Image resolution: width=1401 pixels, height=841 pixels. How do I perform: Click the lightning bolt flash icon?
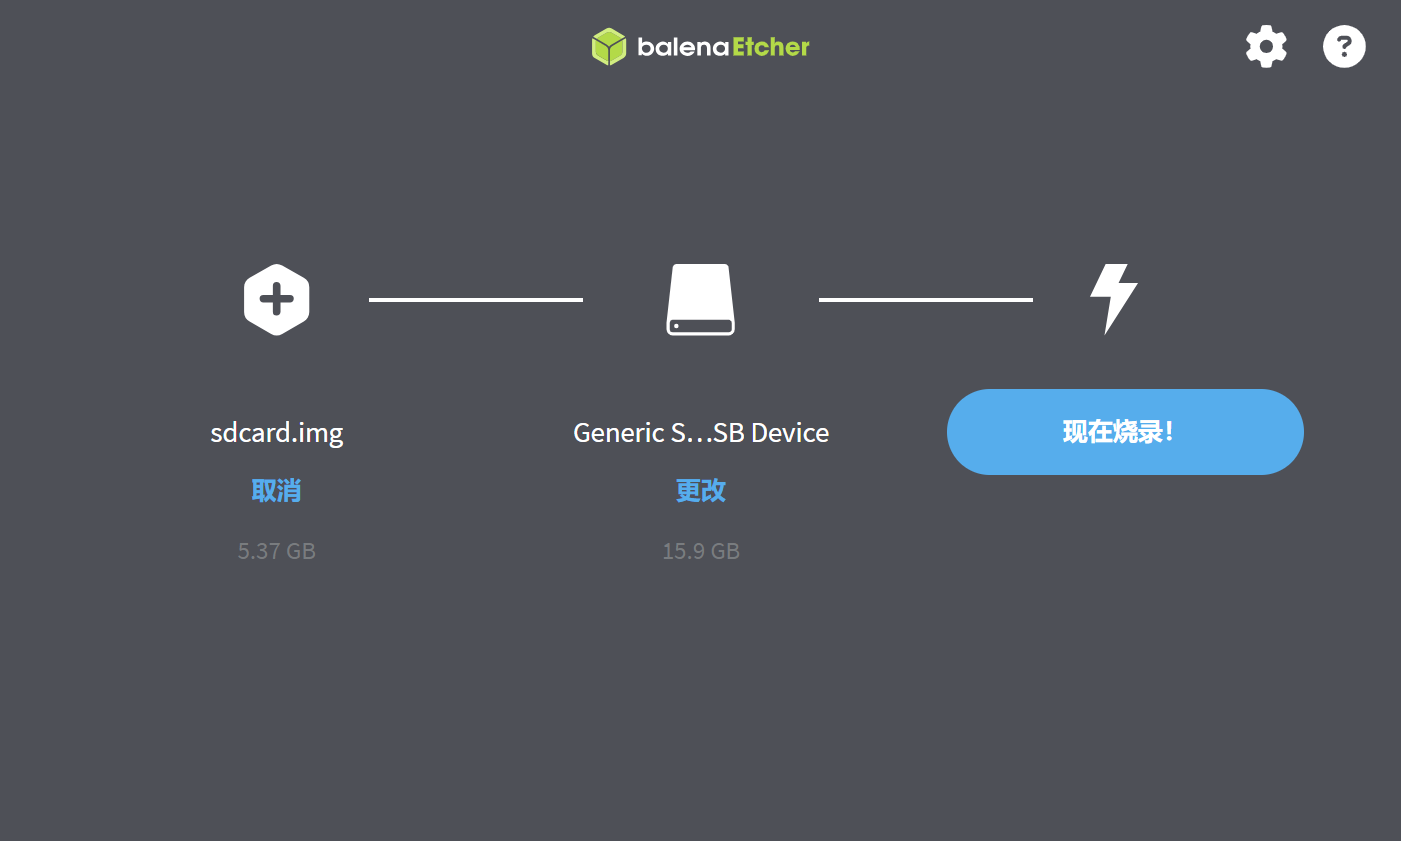(x=1113, y=299)
